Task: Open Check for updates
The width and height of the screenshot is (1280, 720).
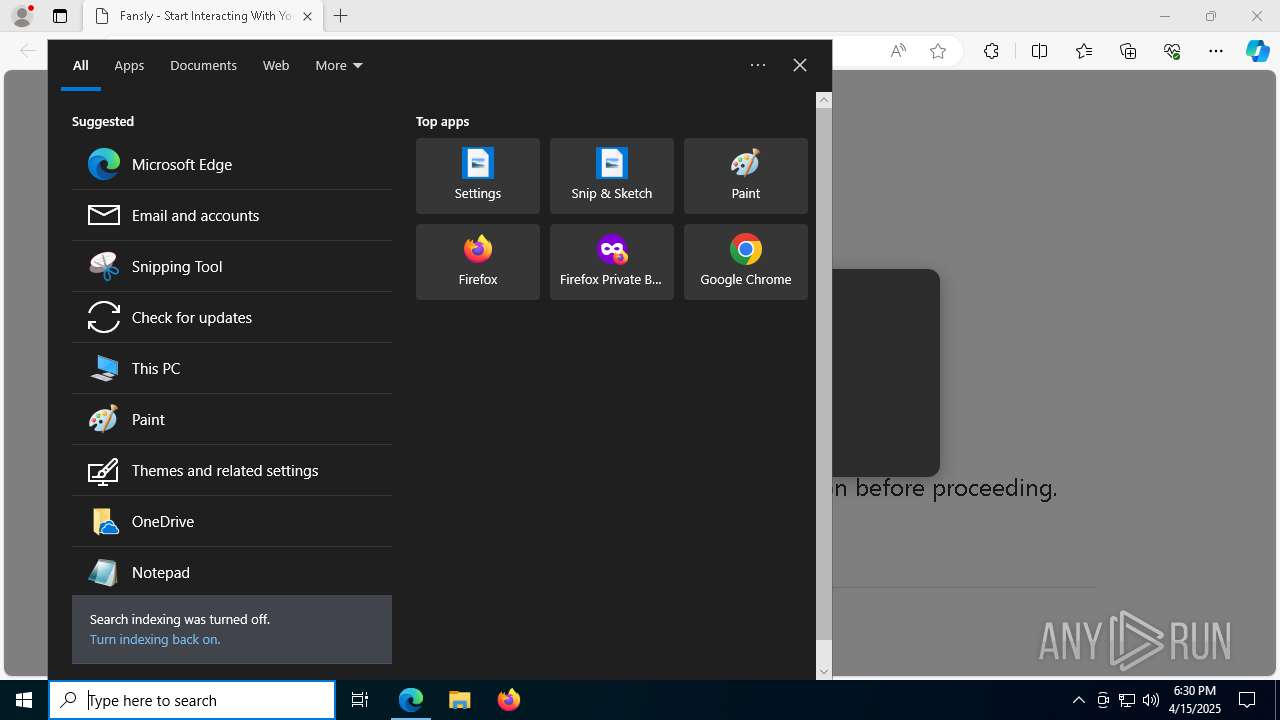Action: pyautogui.click(x=231, y=317)
